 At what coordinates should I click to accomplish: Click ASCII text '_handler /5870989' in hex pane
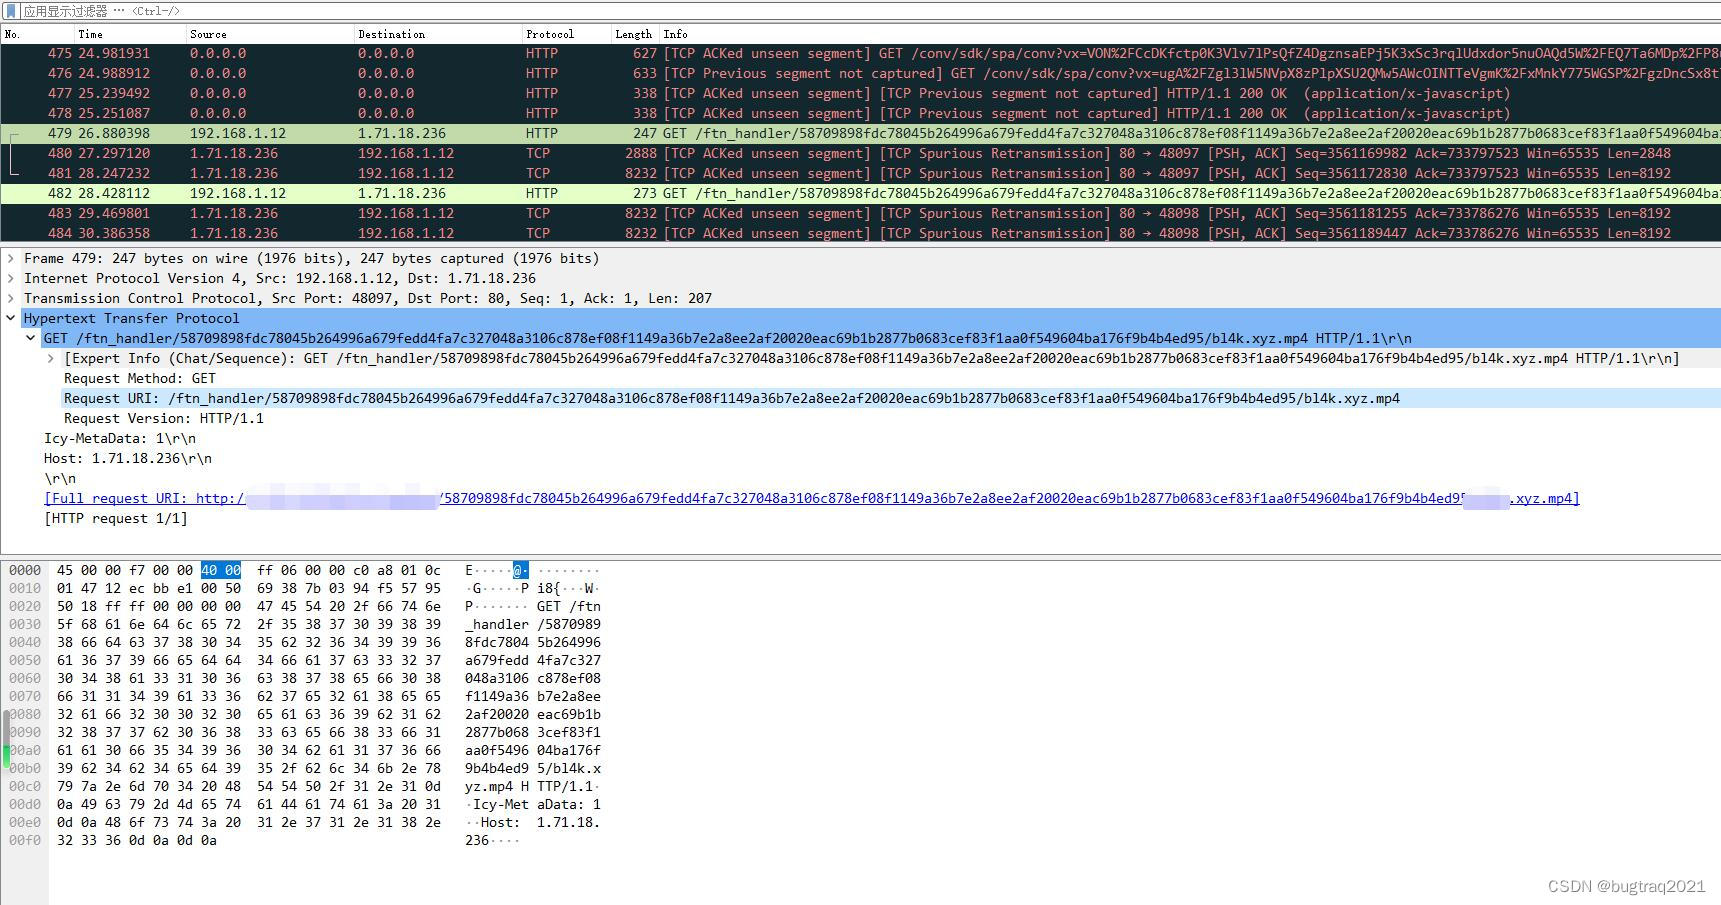pos(533,624)
